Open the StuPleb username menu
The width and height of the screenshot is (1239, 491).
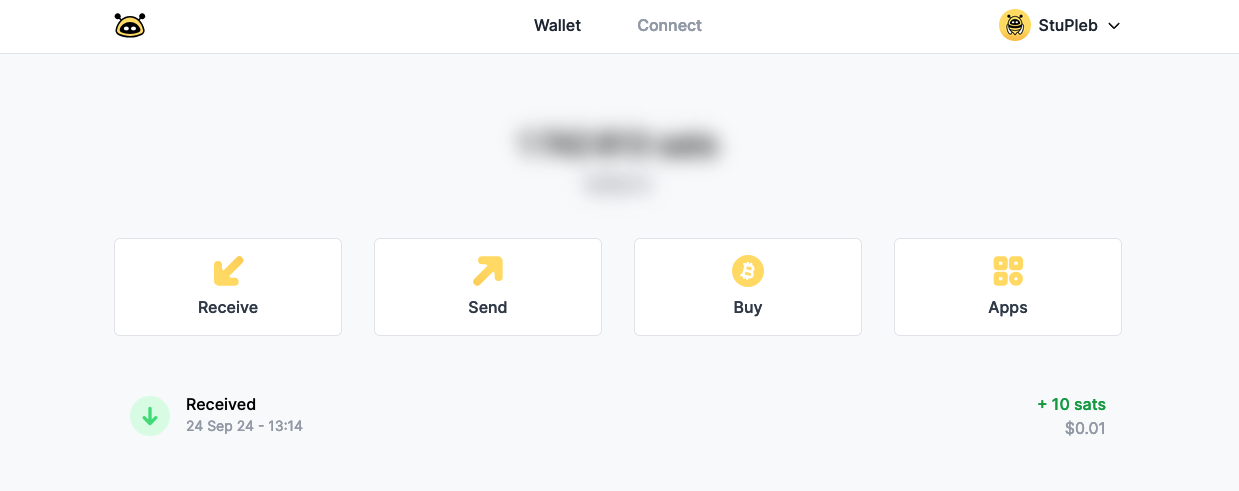coord(1068,26)
